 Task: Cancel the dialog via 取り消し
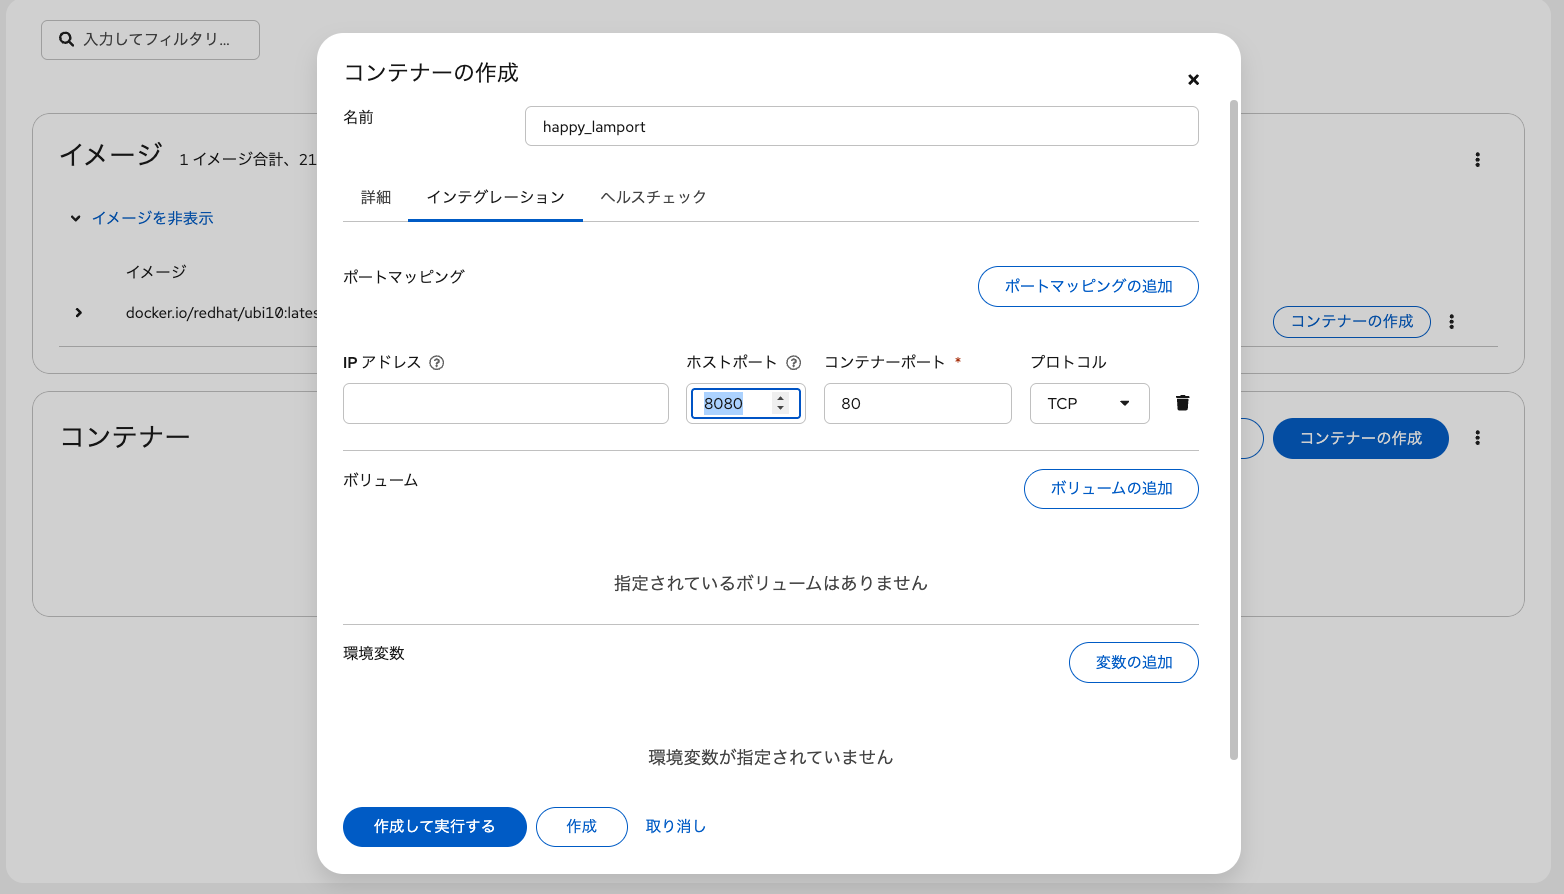coord(674,827)
